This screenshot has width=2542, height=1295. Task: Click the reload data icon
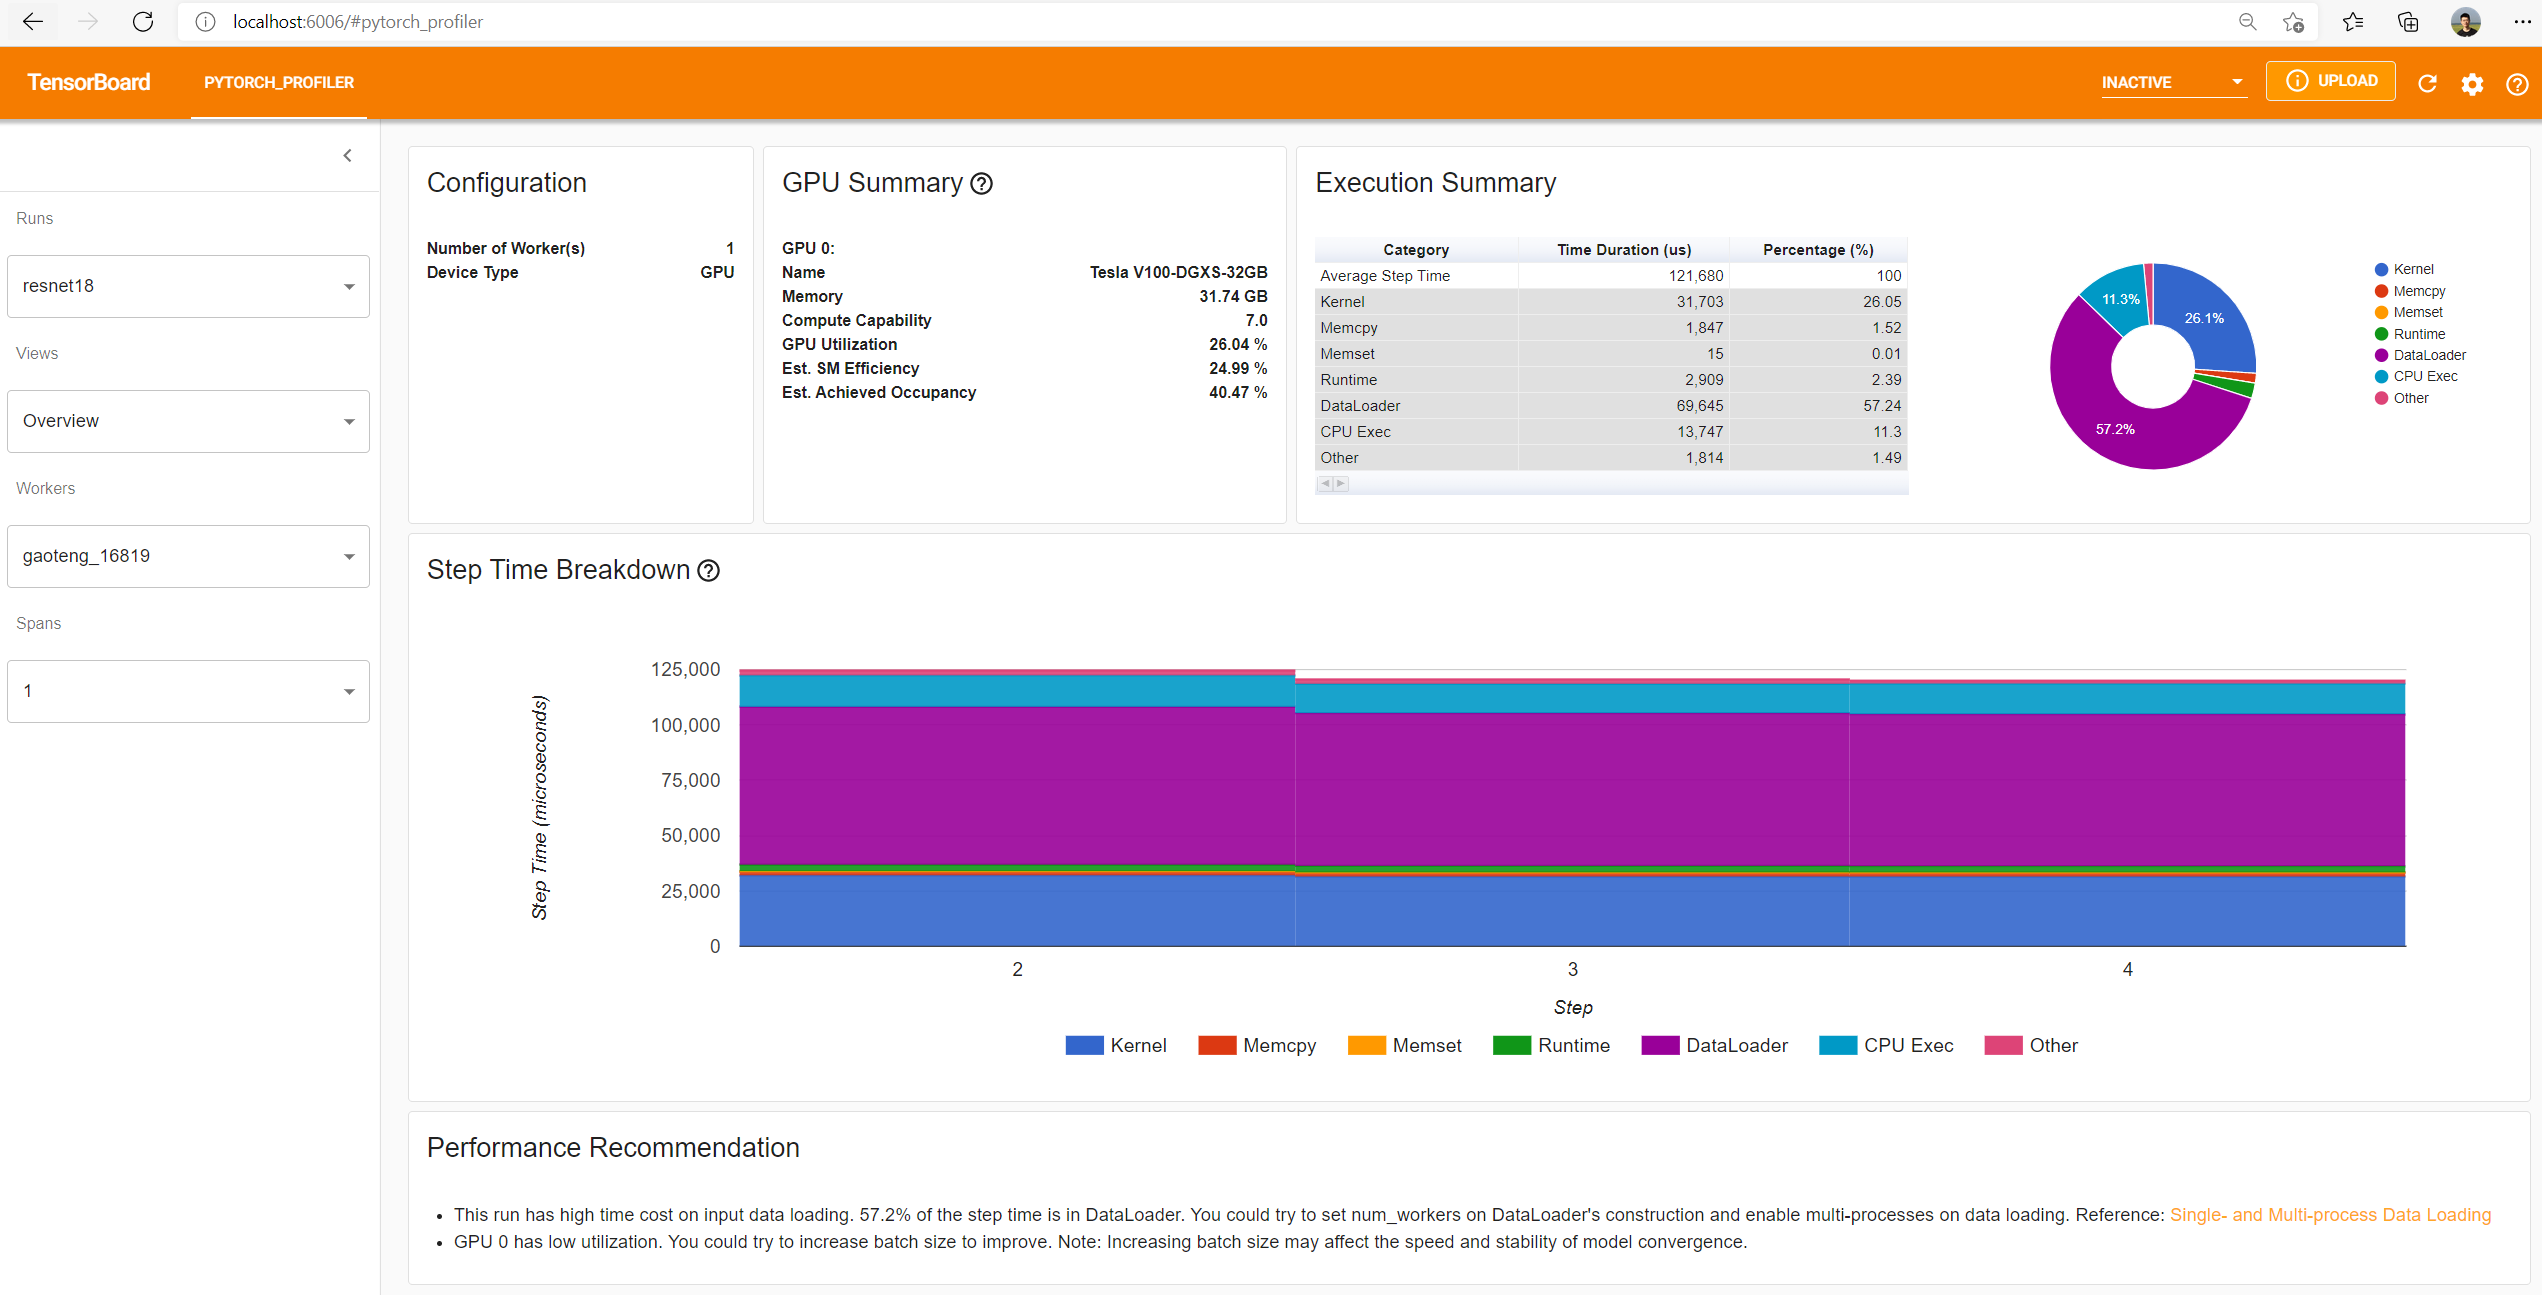pyautogui.click(x=2427, y=84)
